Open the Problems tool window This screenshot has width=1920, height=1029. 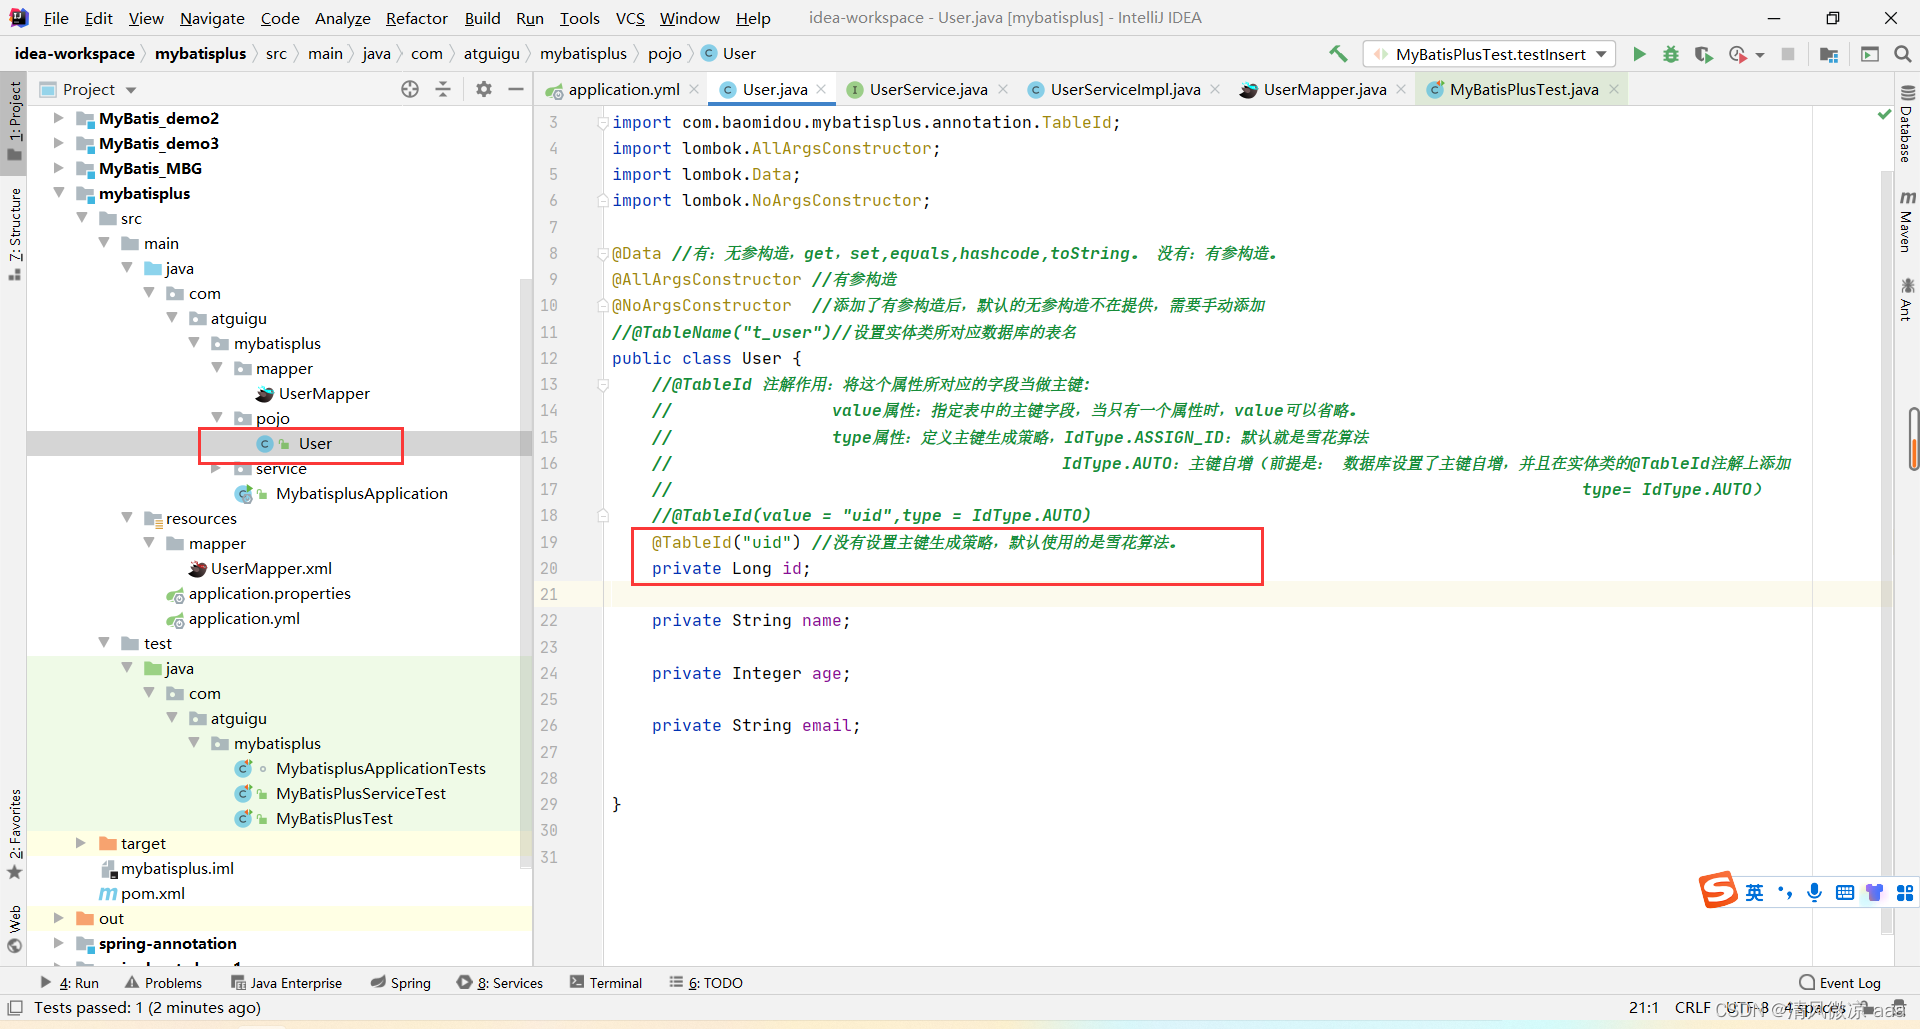(164, 983)
